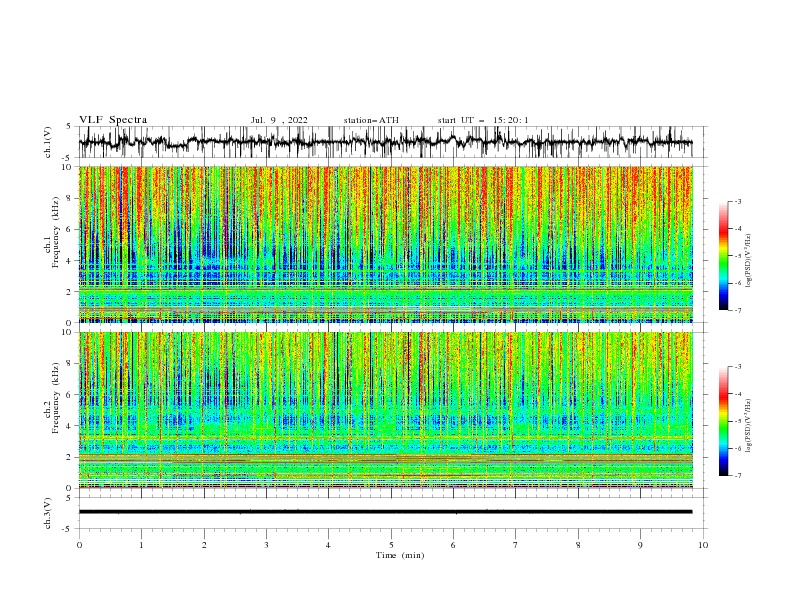Click the 'start UT = 15:20:1' text
This screenshot has height=612, width=792.
483,120
